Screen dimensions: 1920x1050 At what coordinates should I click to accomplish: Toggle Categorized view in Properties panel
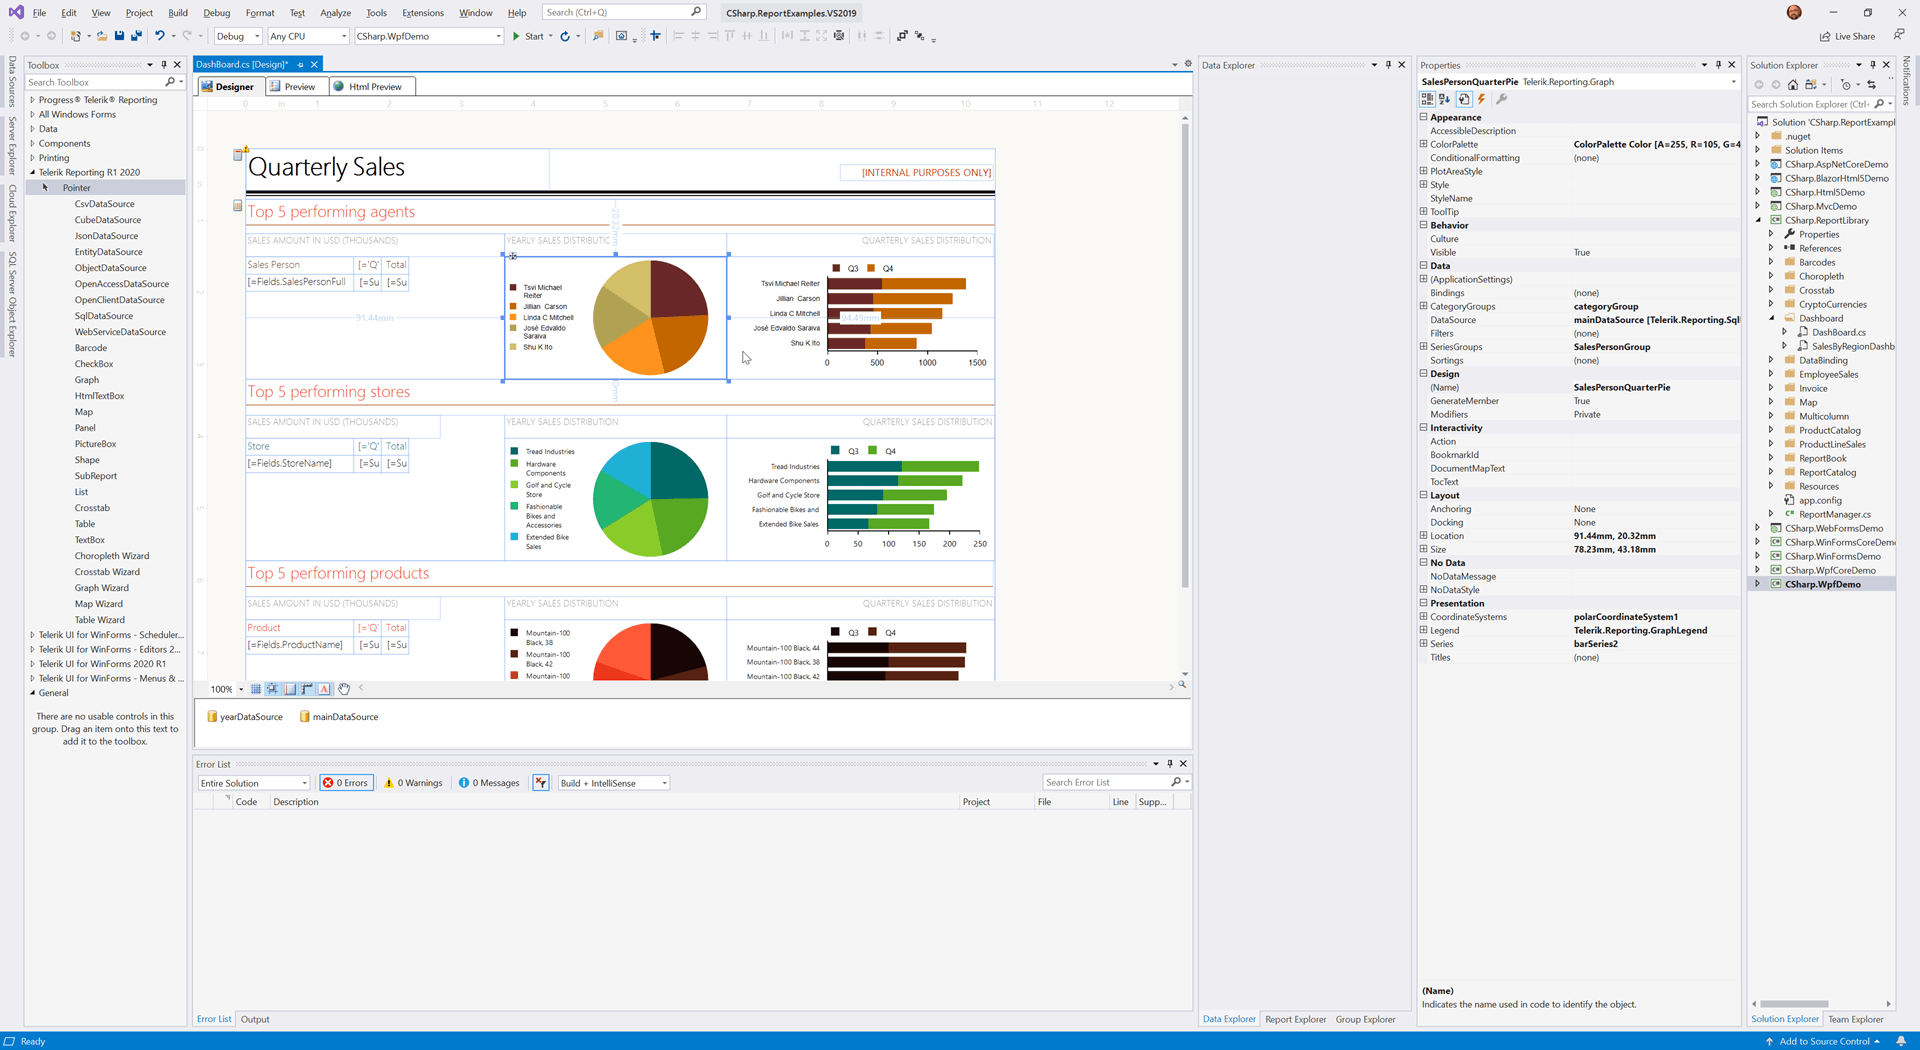coord(1427,99)
